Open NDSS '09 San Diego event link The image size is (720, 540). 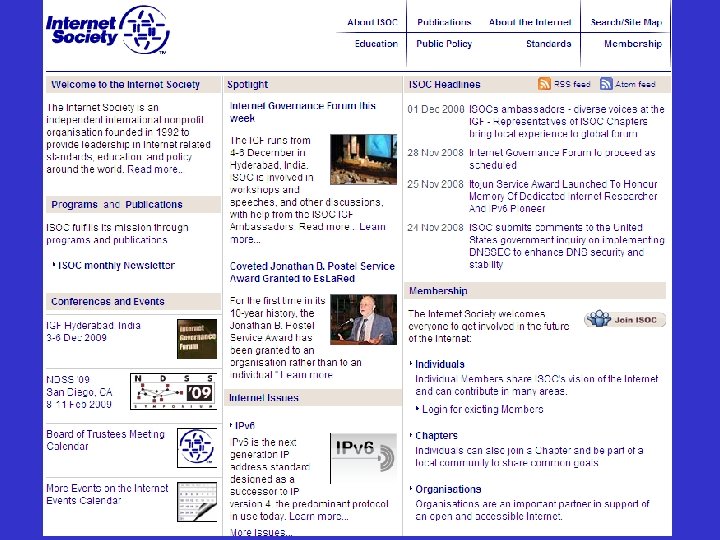(79, 392)
